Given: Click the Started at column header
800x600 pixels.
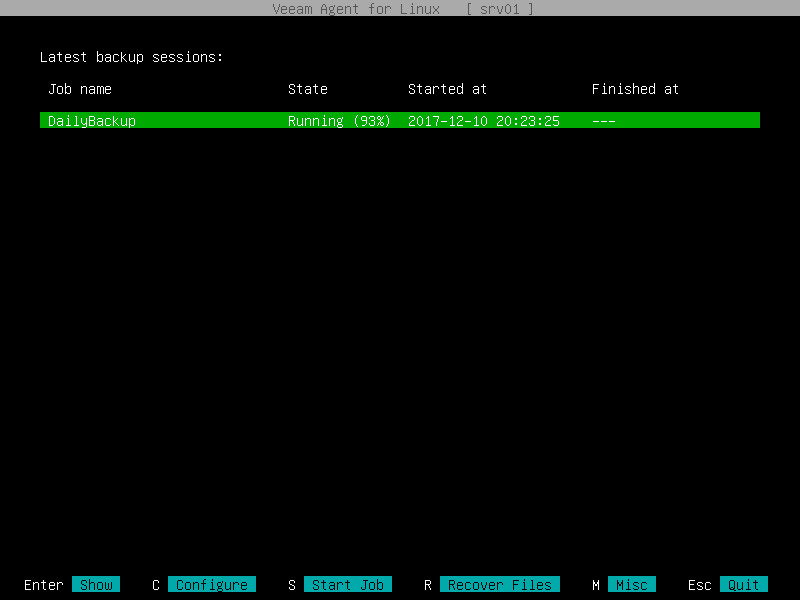Looking at the screenshot, I should point(447,89).
